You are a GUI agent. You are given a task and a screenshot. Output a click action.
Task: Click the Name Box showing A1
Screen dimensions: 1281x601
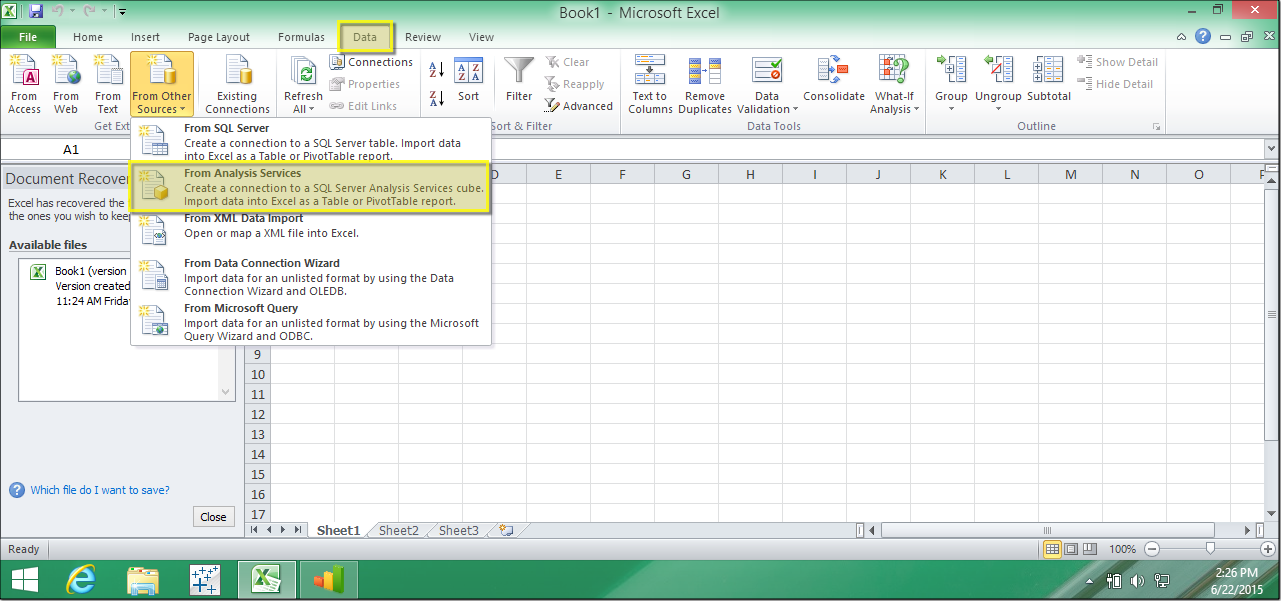pos(71,149)
